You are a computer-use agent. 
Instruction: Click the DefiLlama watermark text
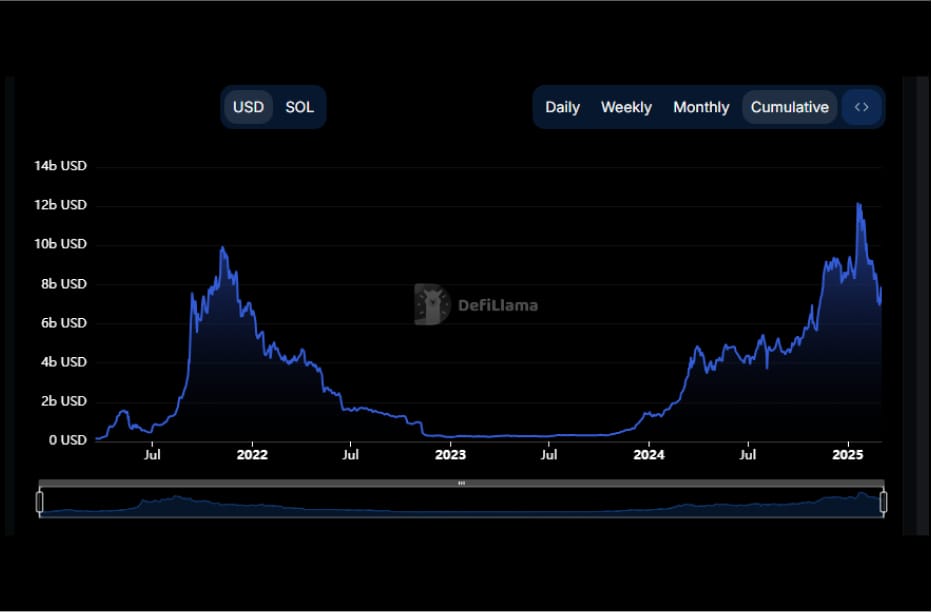click(x=497, y=305)
